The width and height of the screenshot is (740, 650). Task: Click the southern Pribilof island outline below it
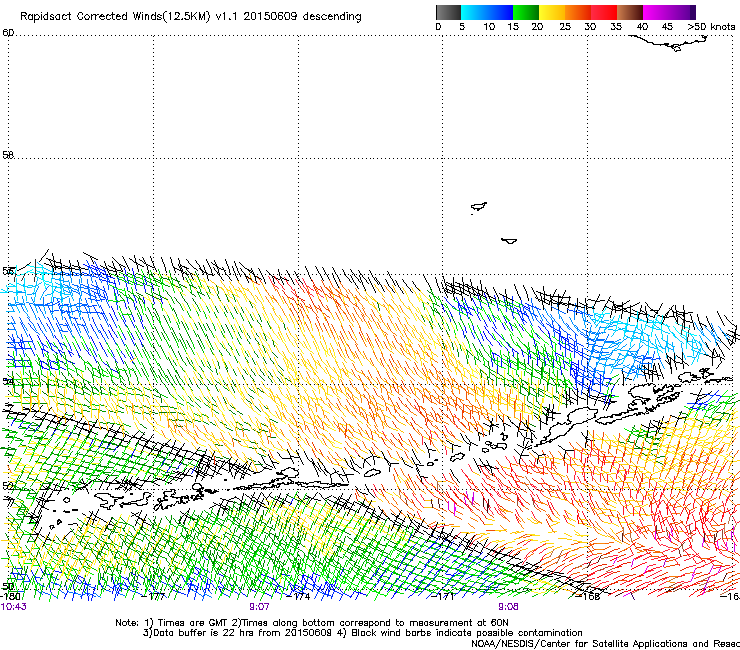(509, 241)
